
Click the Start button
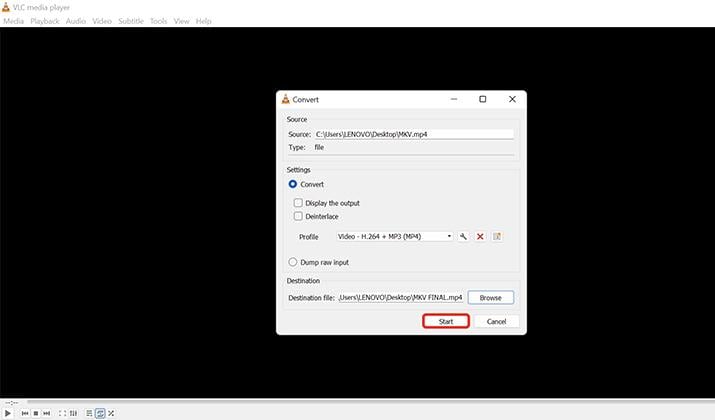pos(446,321)
